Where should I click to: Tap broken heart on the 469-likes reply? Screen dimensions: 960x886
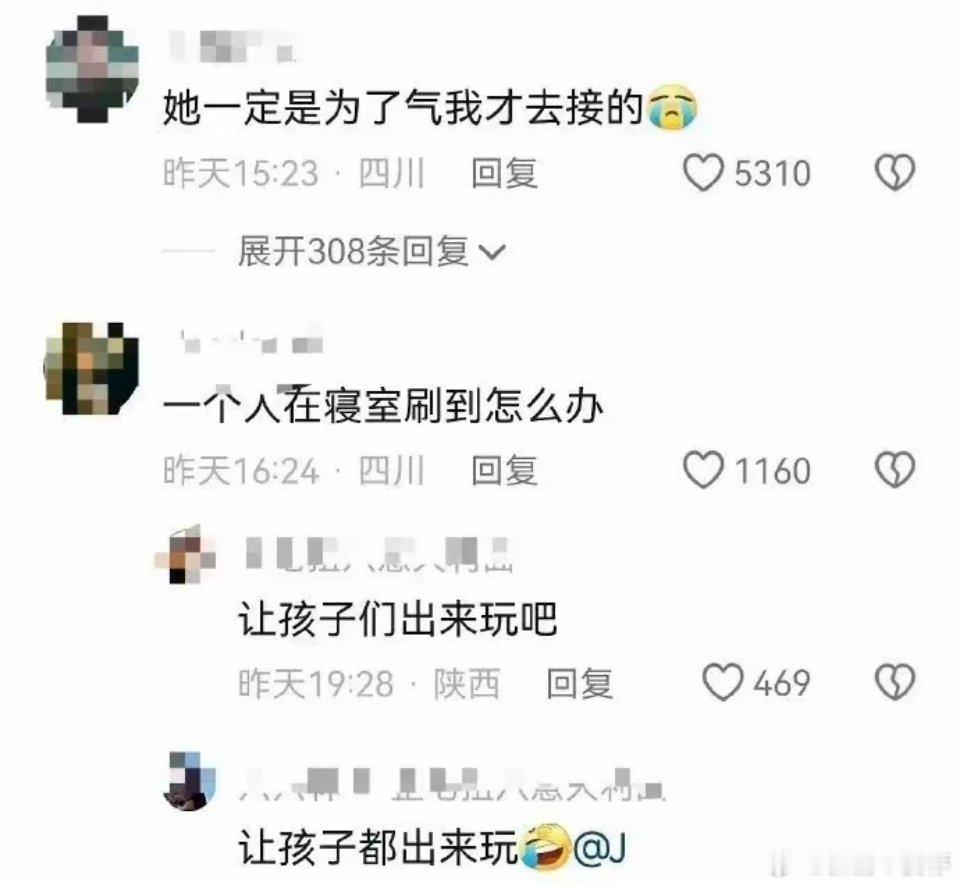point(894,682)
